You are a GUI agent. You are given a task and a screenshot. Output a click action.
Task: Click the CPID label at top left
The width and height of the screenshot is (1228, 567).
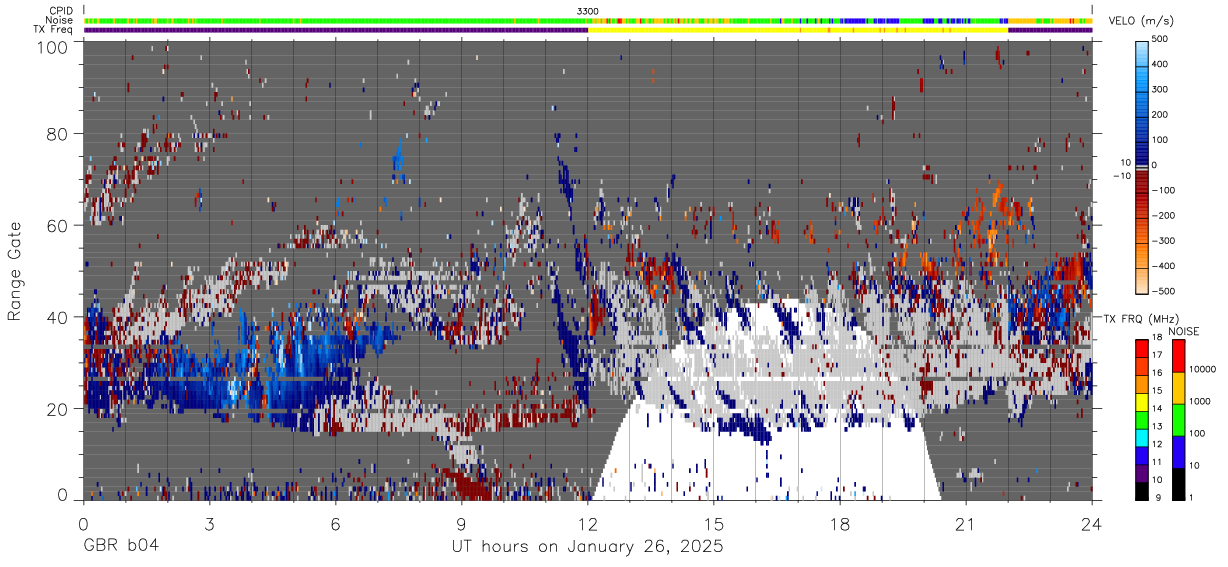pyautogui.click(x=60, y=11)
